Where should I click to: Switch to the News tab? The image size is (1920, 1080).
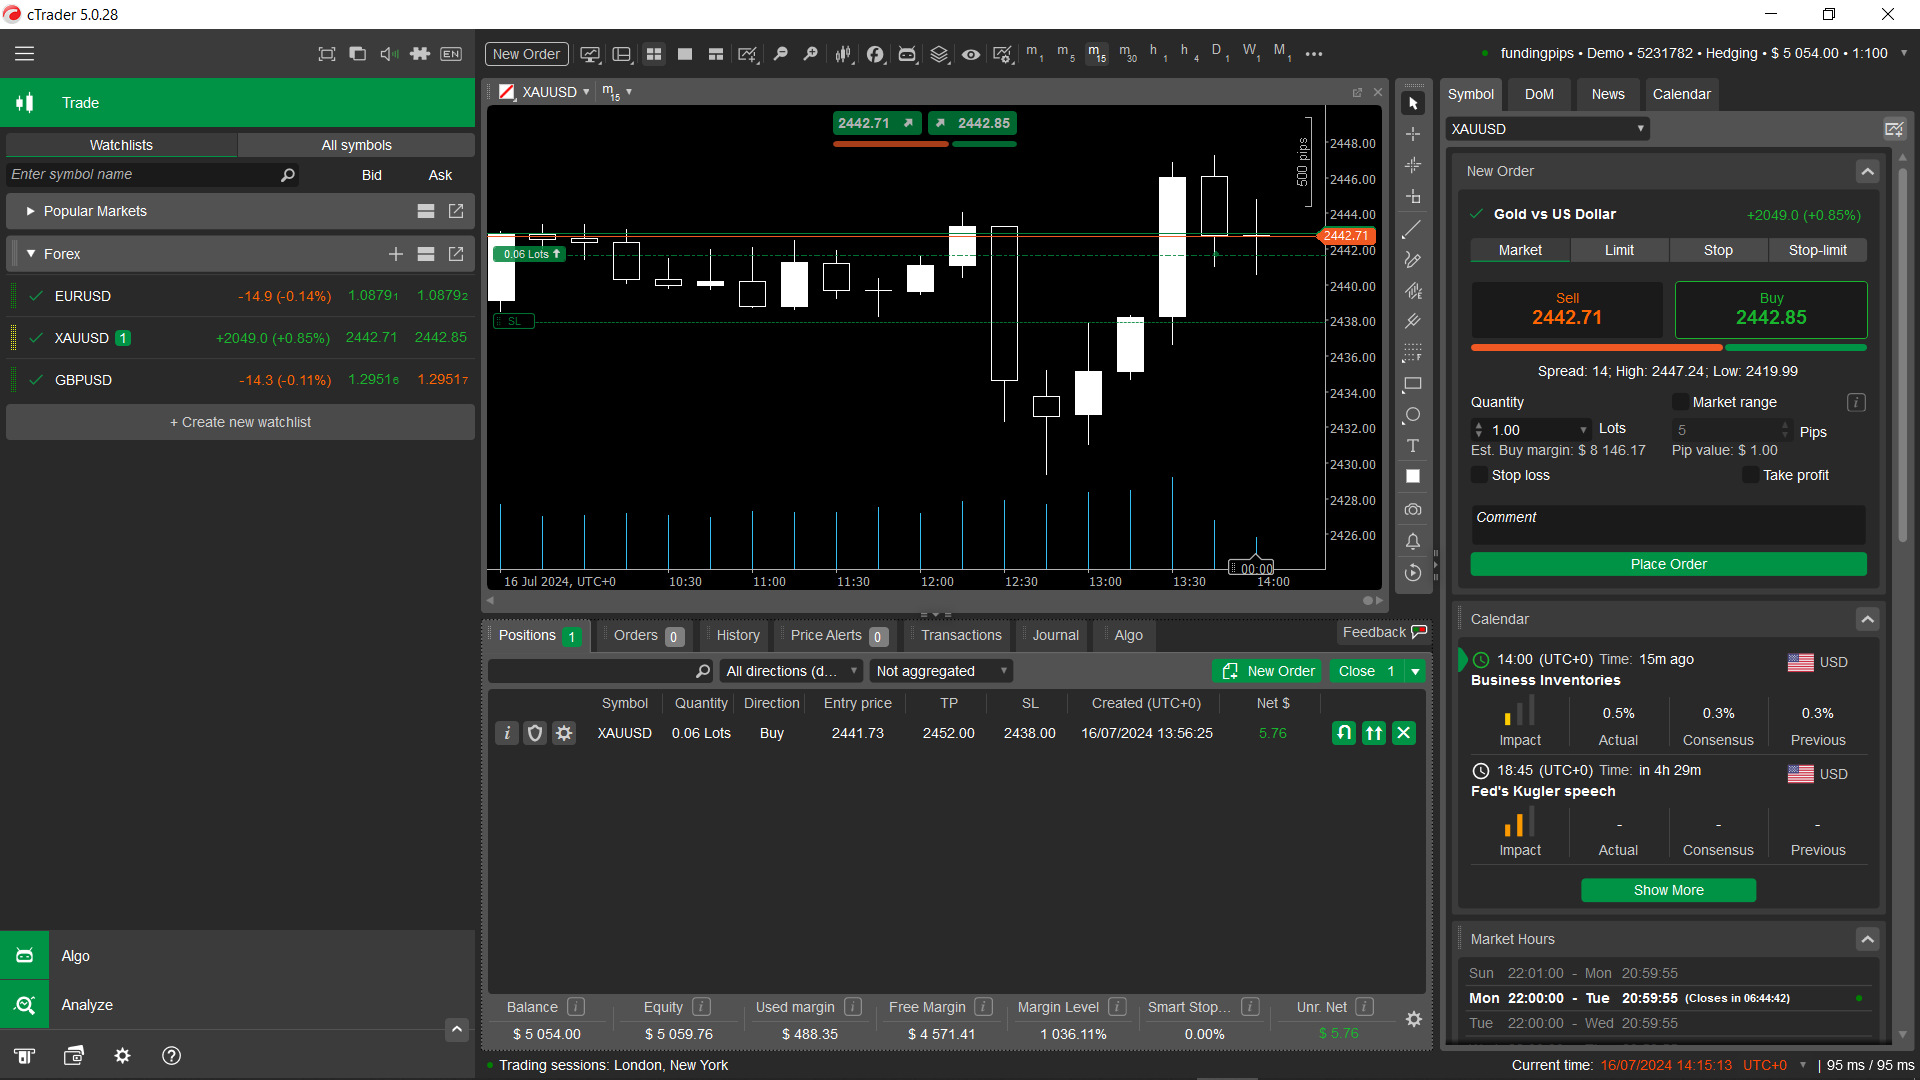(1608, 94)
